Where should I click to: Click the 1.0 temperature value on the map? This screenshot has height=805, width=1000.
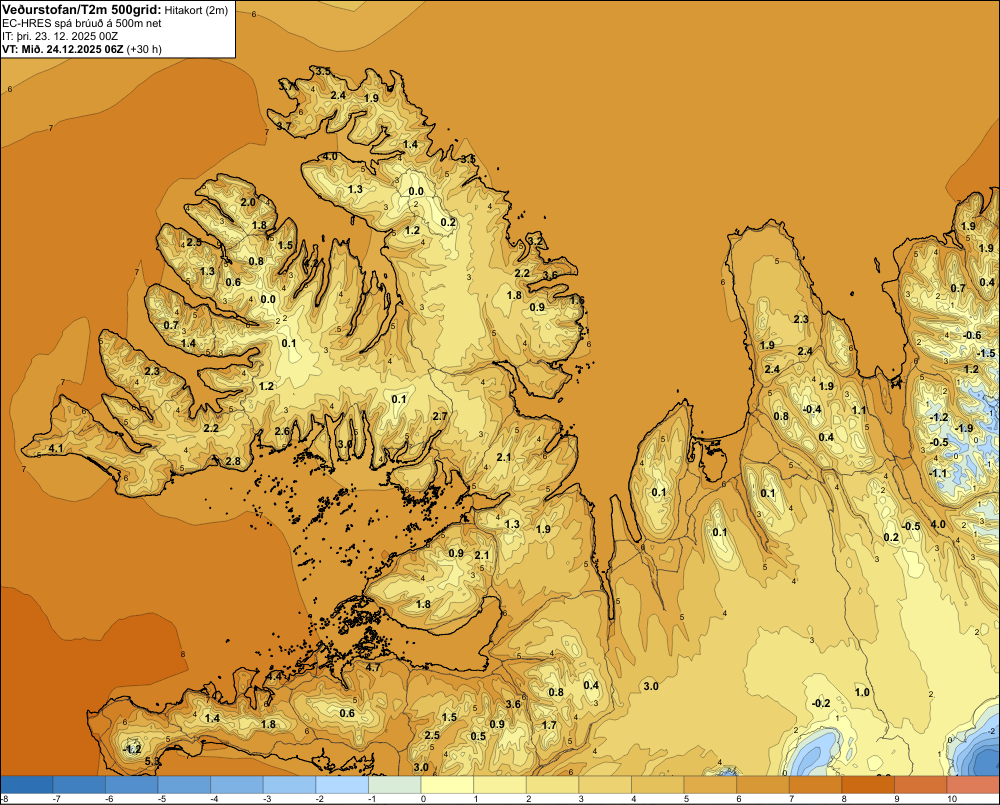point(862,692)
